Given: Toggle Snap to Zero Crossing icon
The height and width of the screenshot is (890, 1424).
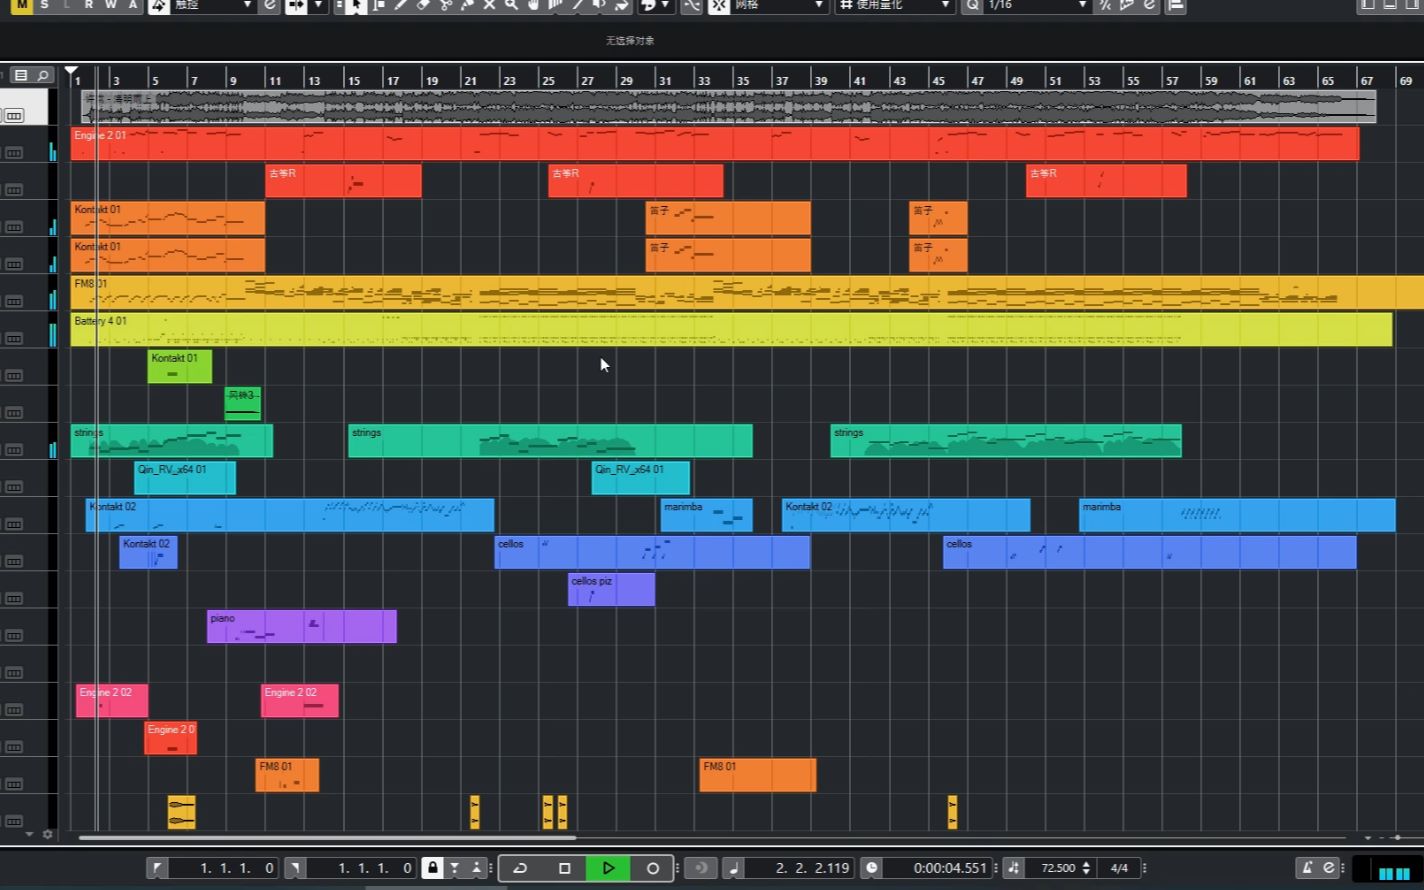Looking at the screenshot, I should 692,5.
